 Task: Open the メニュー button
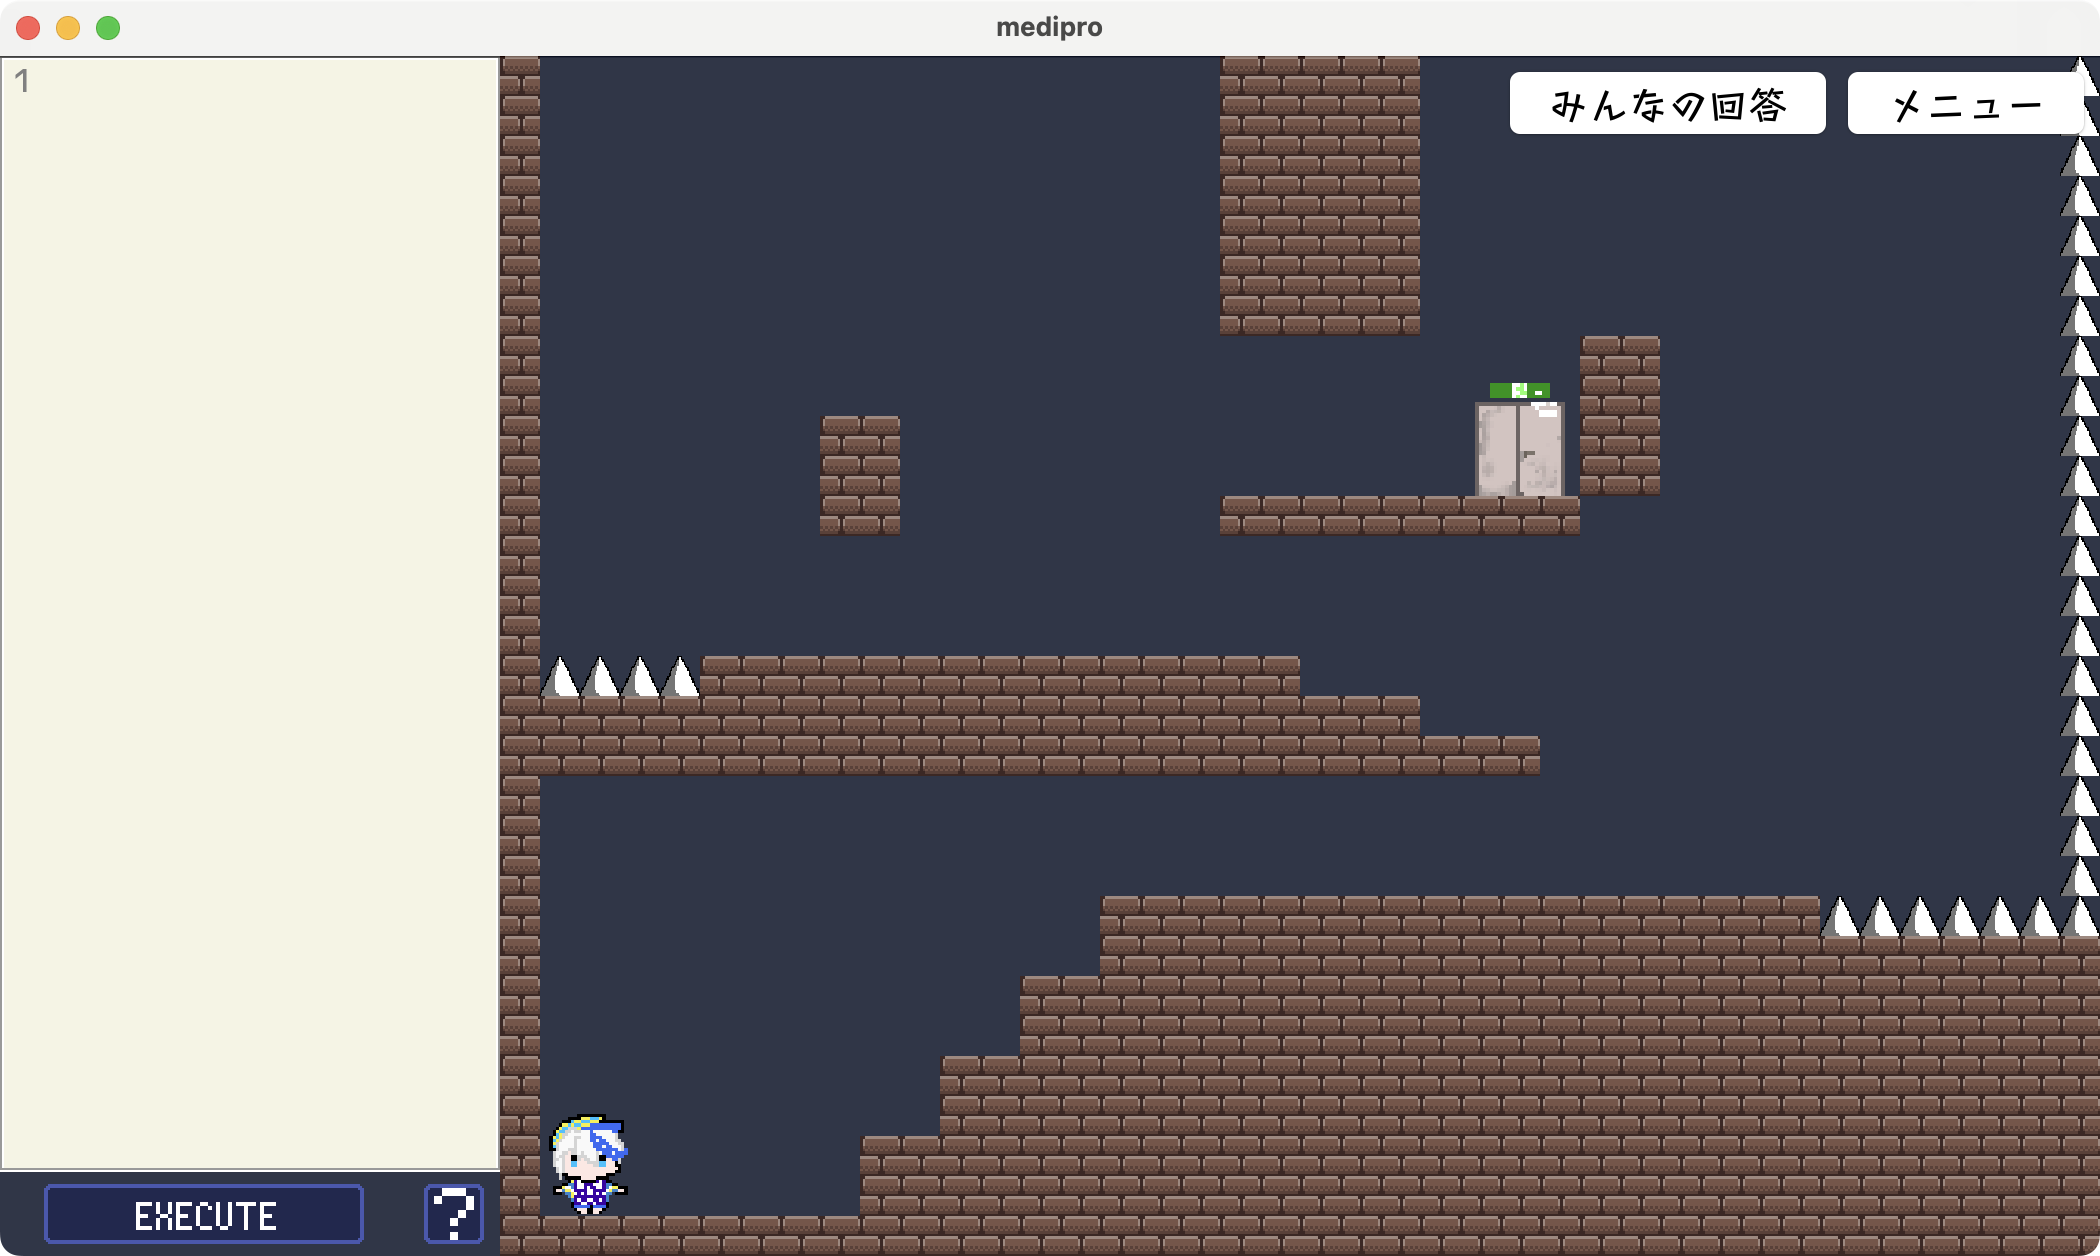point(1965,102)
